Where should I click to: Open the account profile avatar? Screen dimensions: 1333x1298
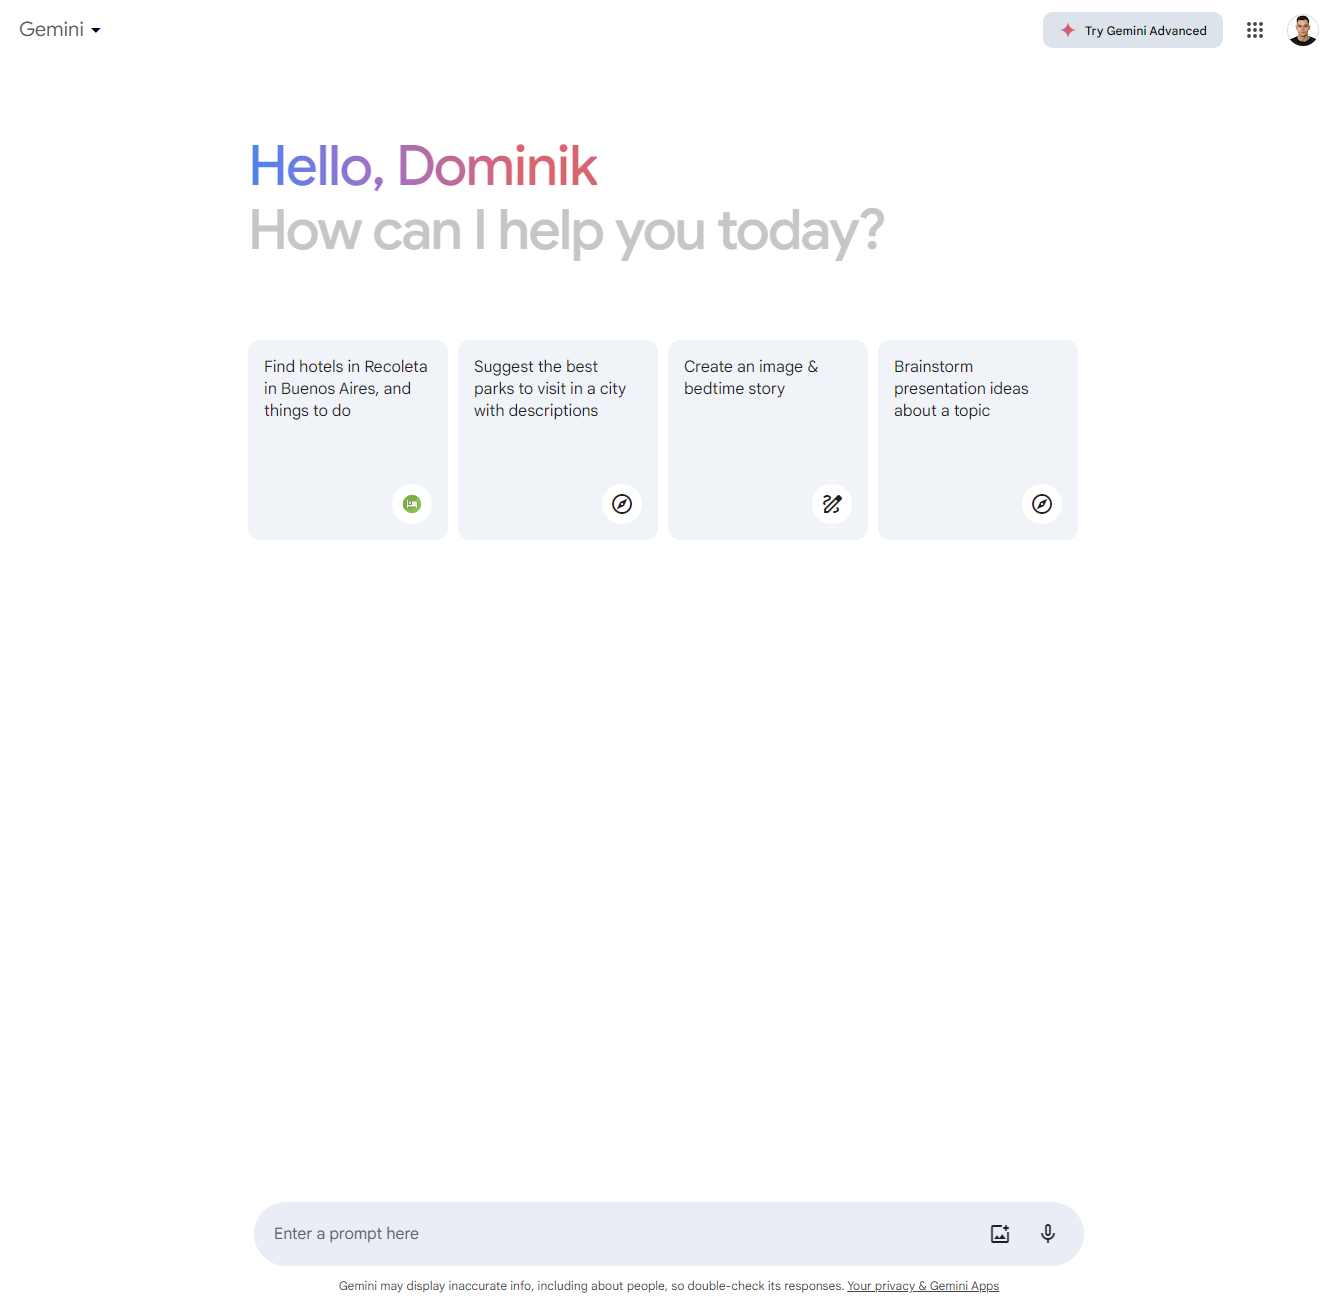[1302, 31]
